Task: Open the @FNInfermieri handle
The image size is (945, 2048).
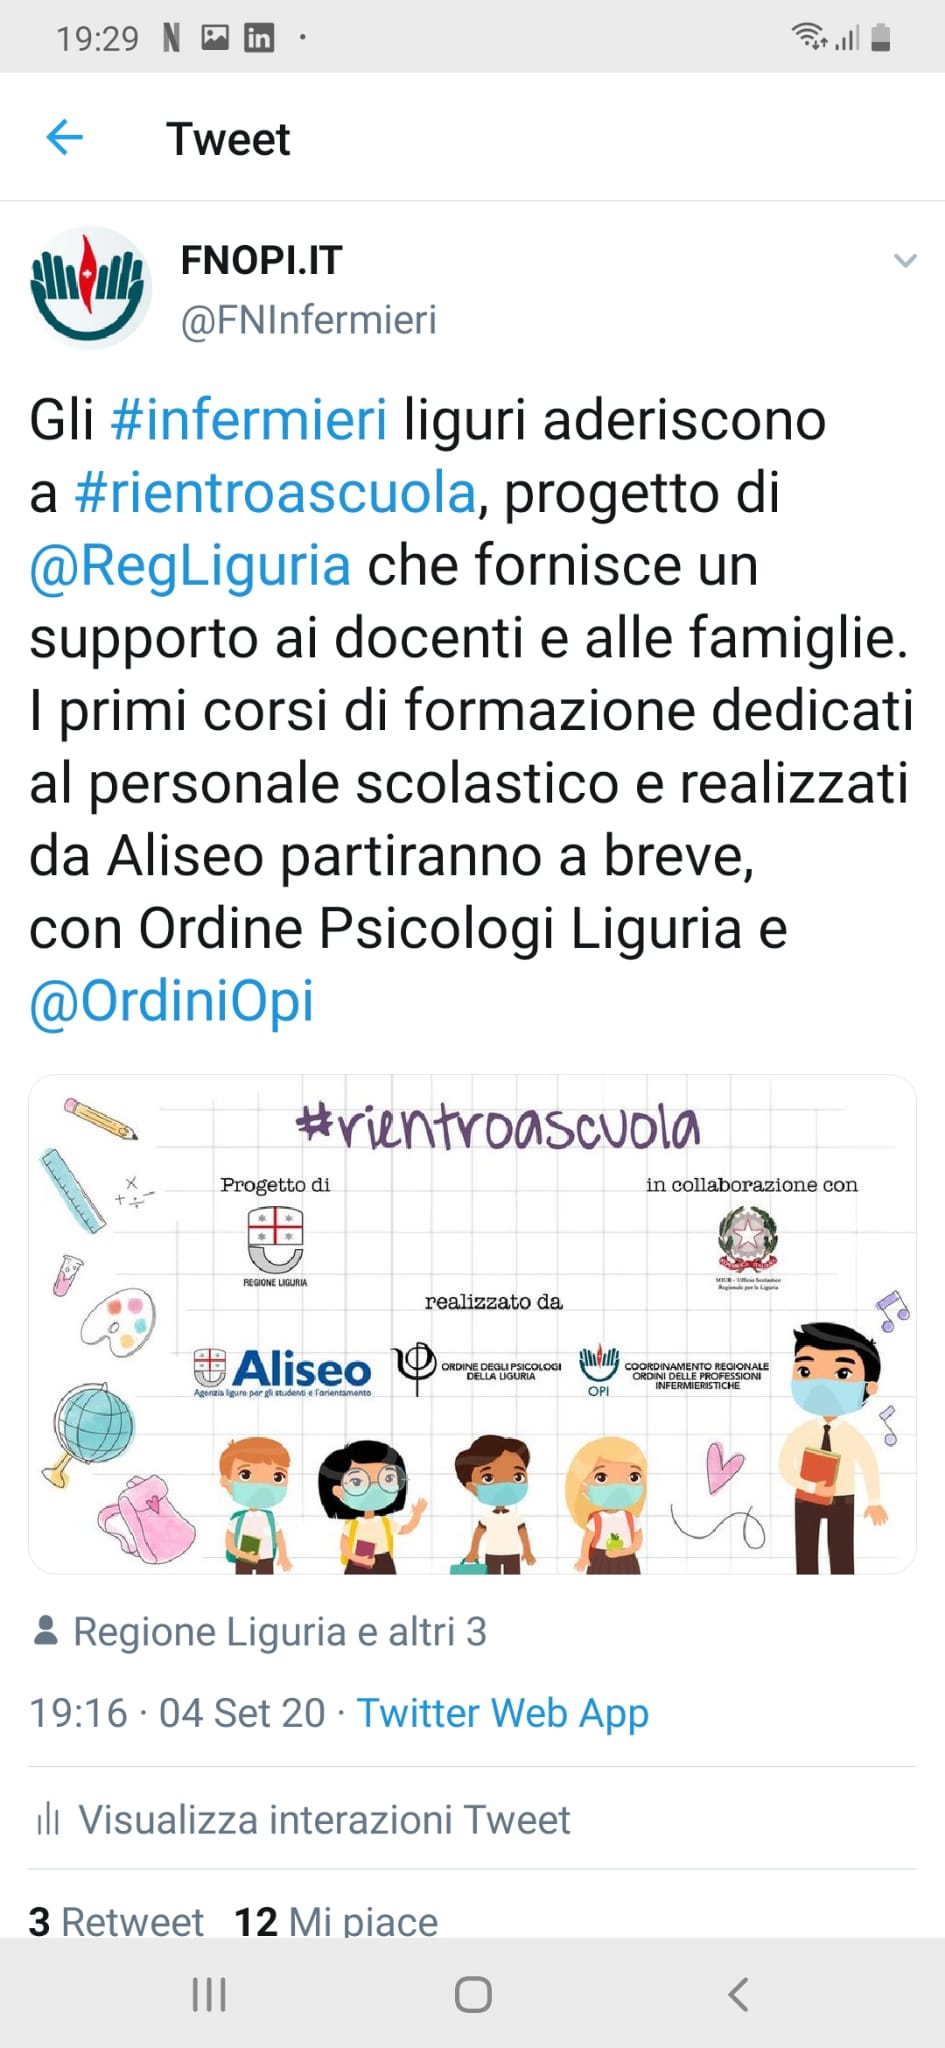Action: [x=308, y=321]
